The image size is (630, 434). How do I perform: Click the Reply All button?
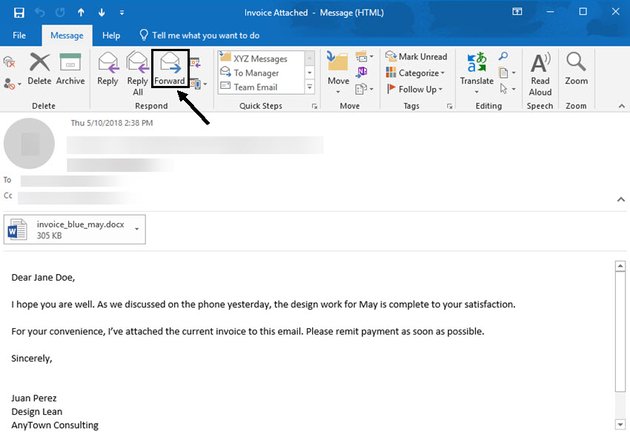click(137, 74)
